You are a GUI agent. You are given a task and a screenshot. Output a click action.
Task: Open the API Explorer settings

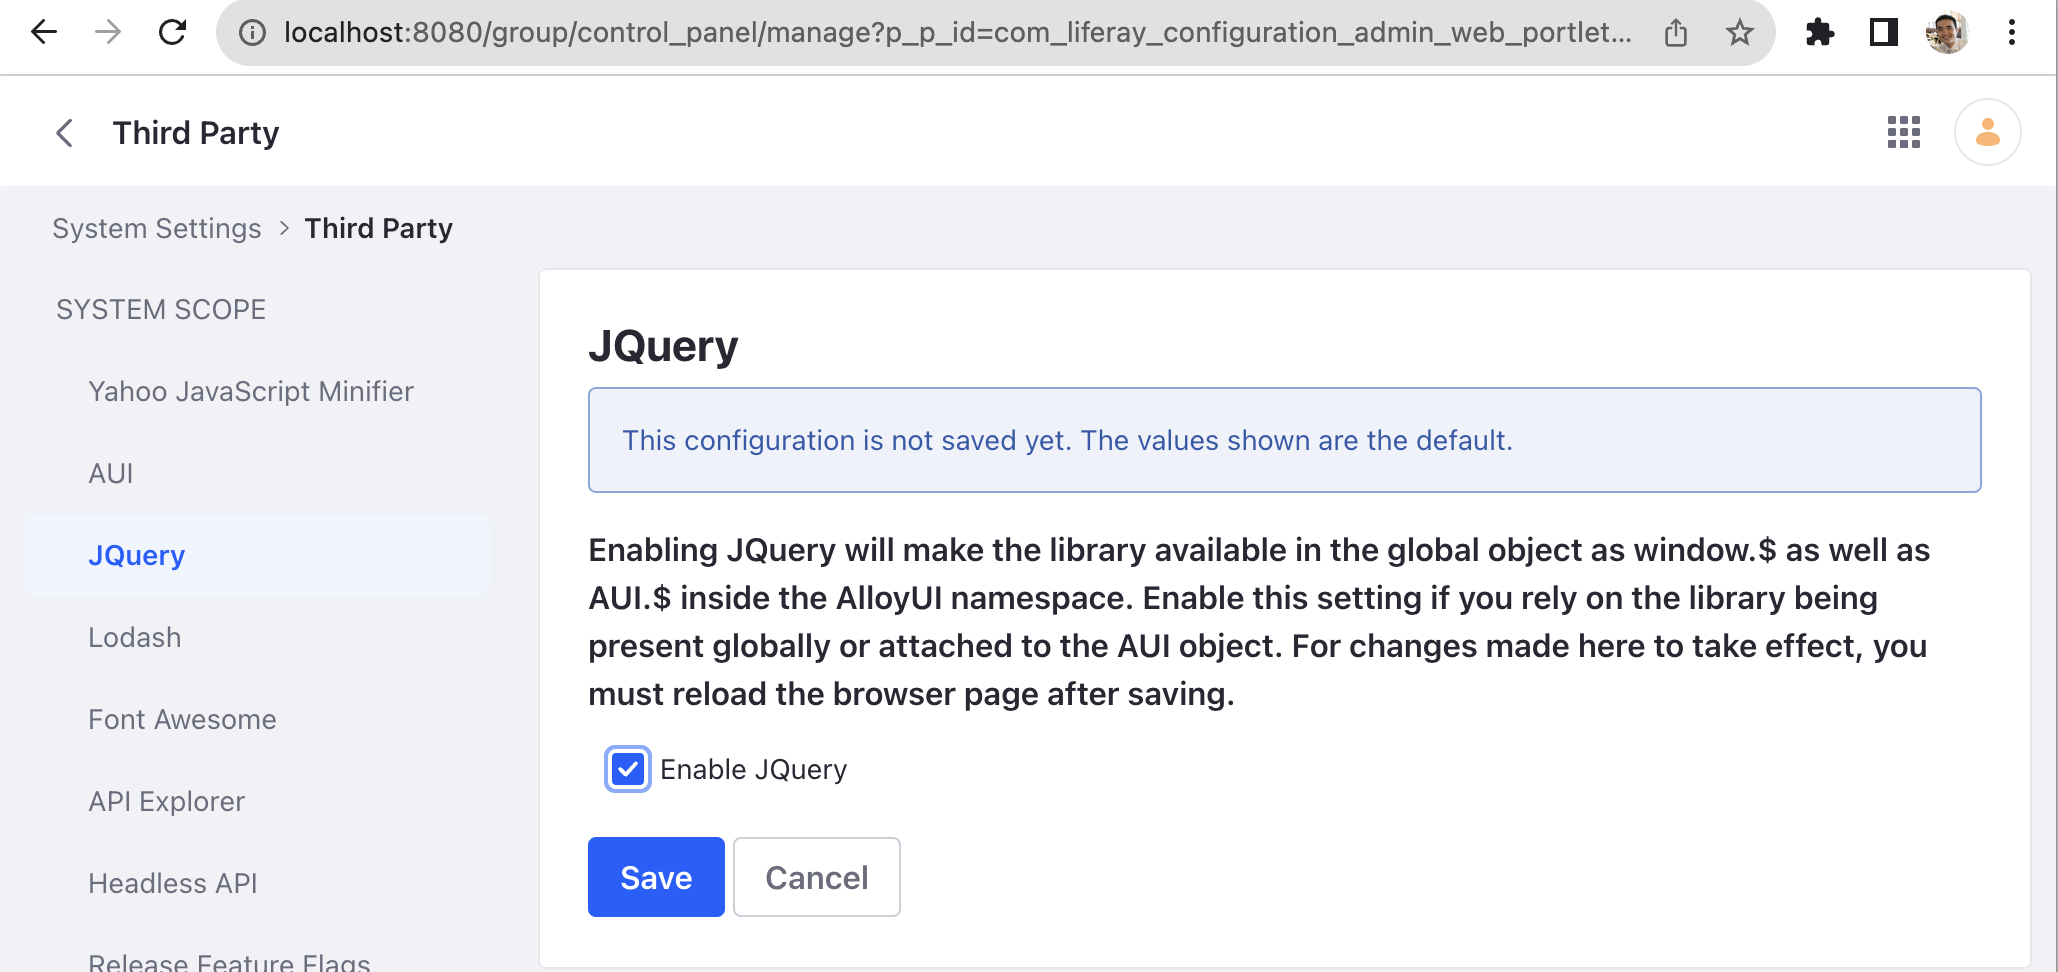coord(166,802)
